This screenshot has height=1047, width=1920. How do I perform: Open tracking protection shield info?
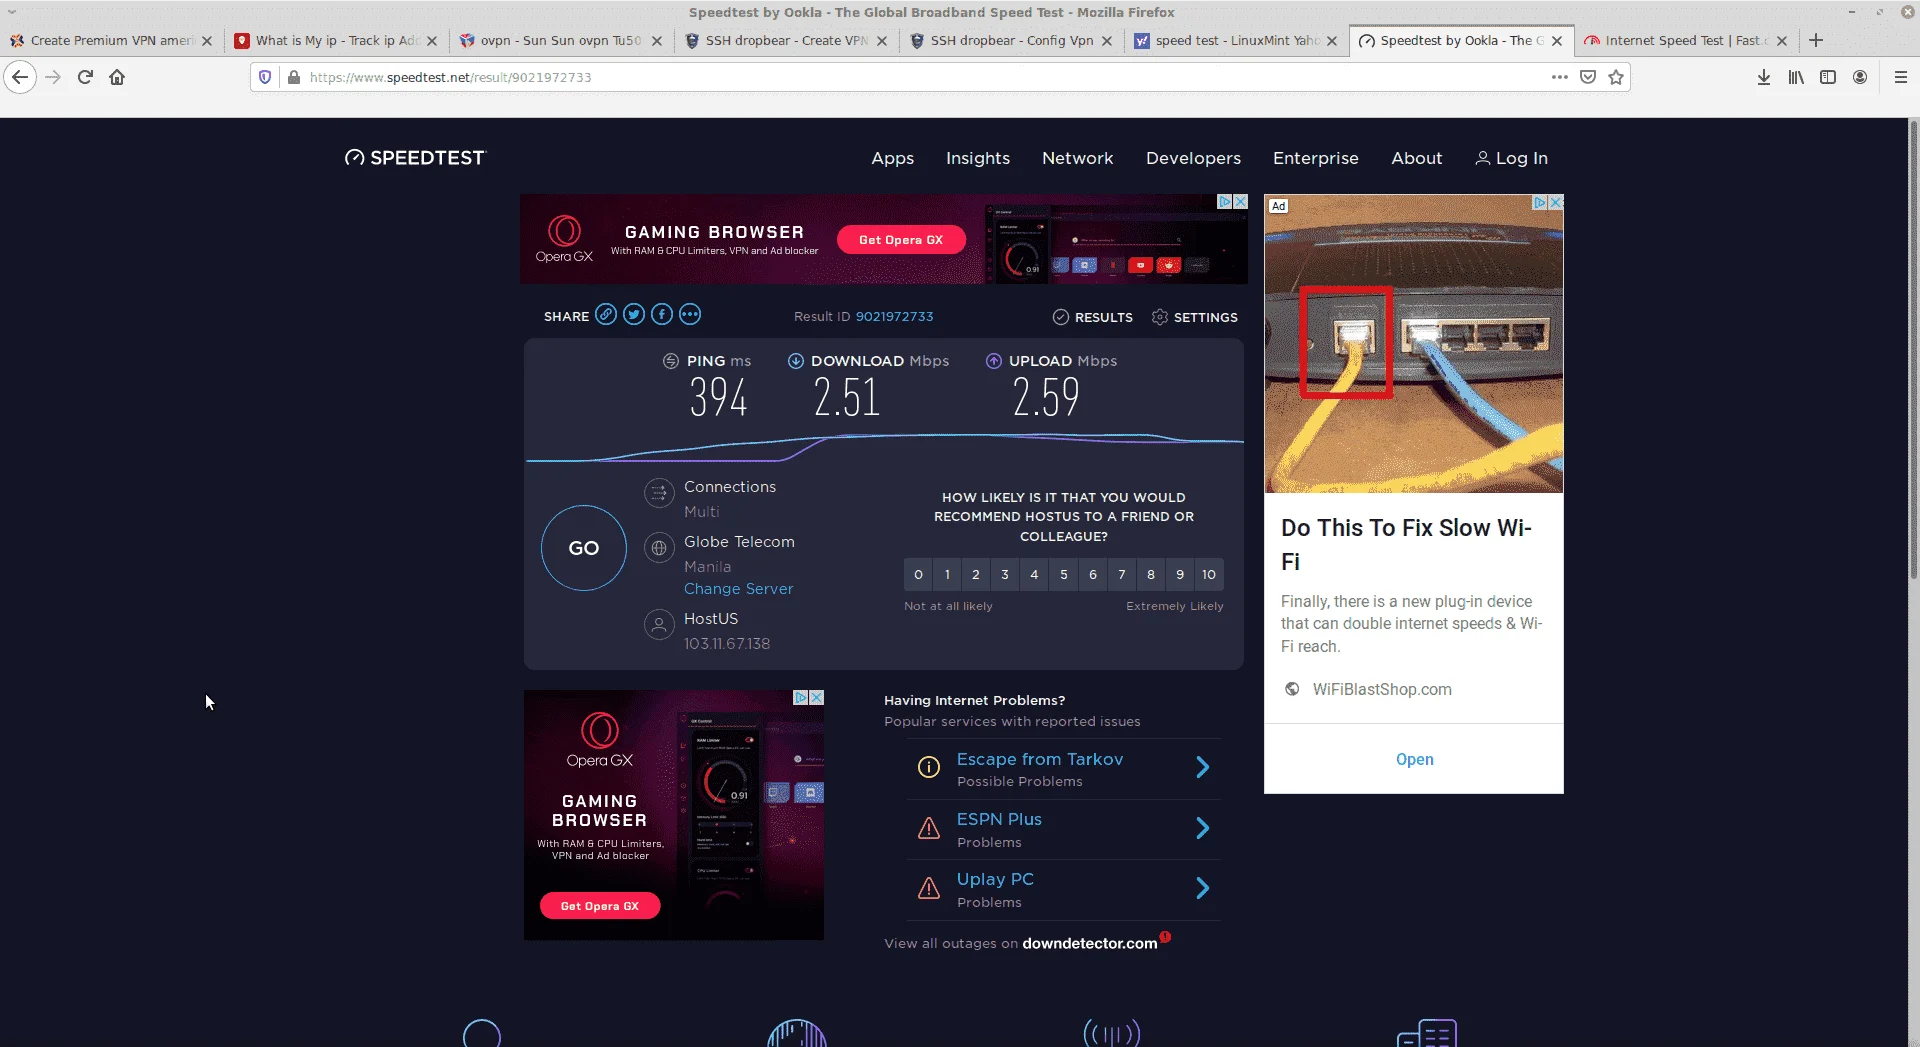[x=265, y=77]
